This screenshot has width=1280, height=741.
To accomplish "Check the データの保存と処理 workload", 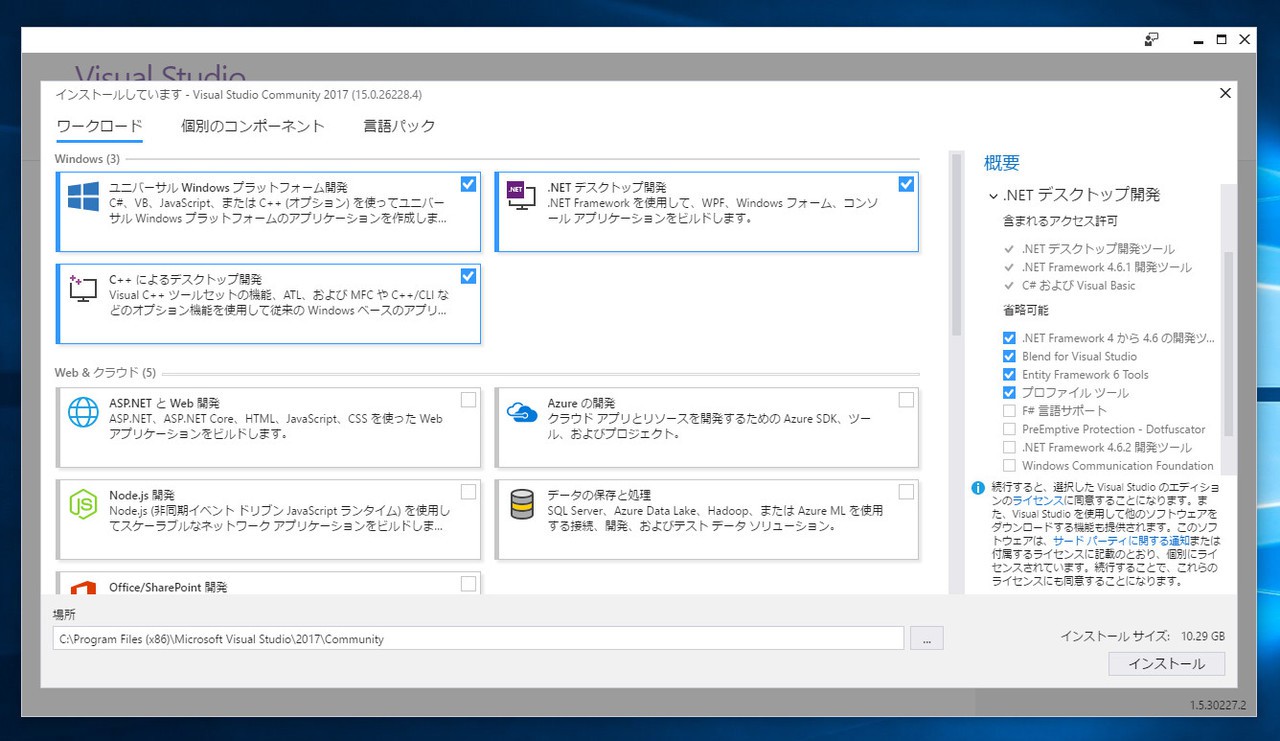I will click(906, 492).
